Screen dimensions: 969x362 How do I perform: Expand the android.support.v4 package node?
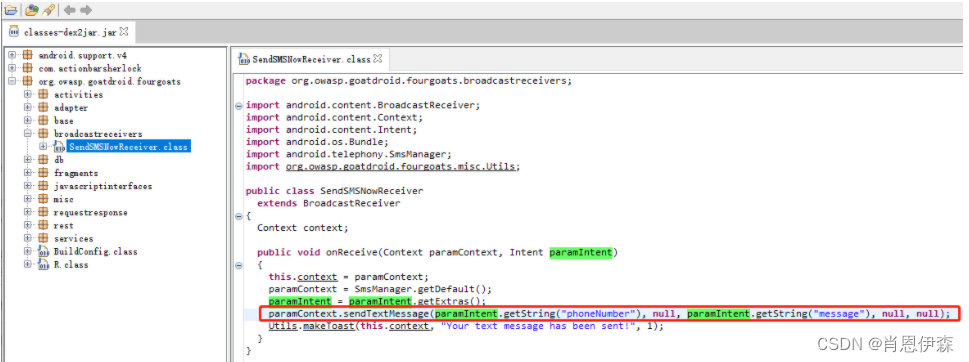click(x=12, y=55)
